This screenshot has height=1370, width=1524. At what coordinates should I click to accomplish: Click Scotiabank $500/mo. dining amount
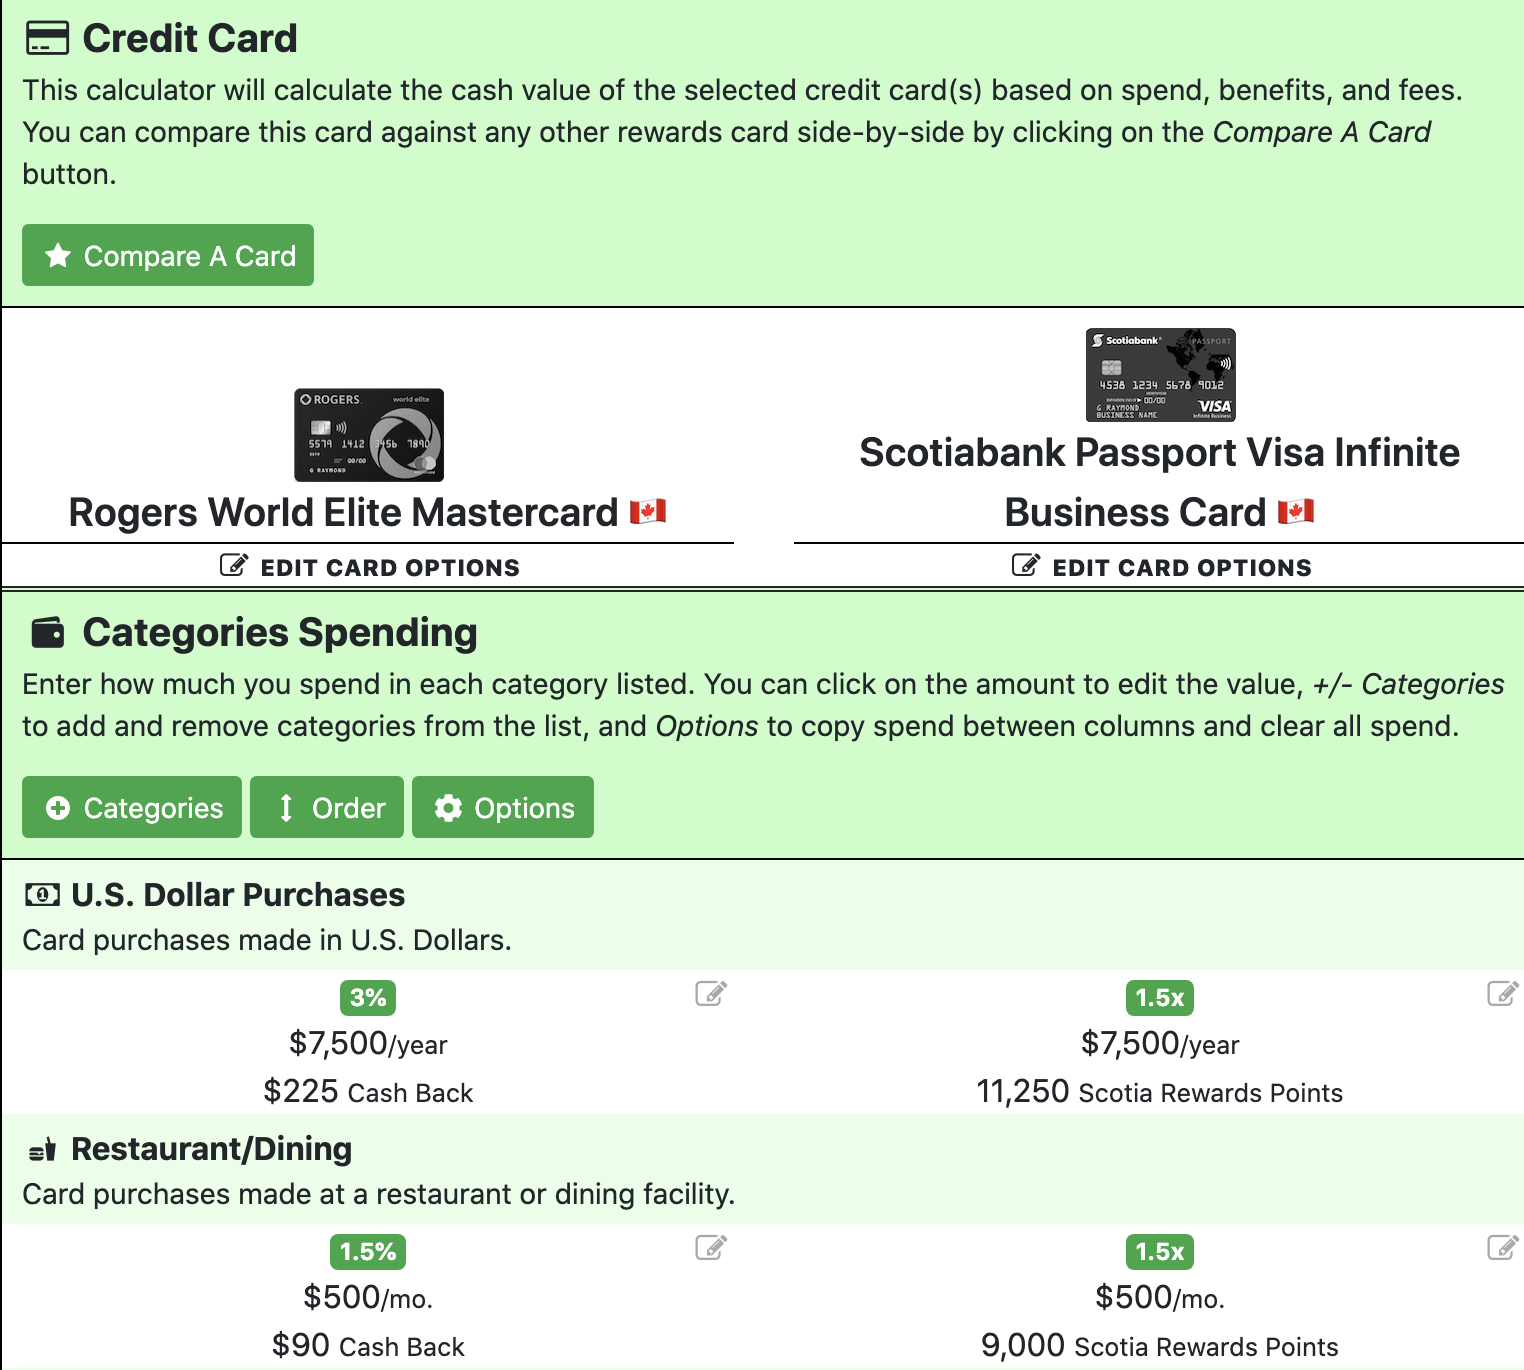[1160, 1298]
